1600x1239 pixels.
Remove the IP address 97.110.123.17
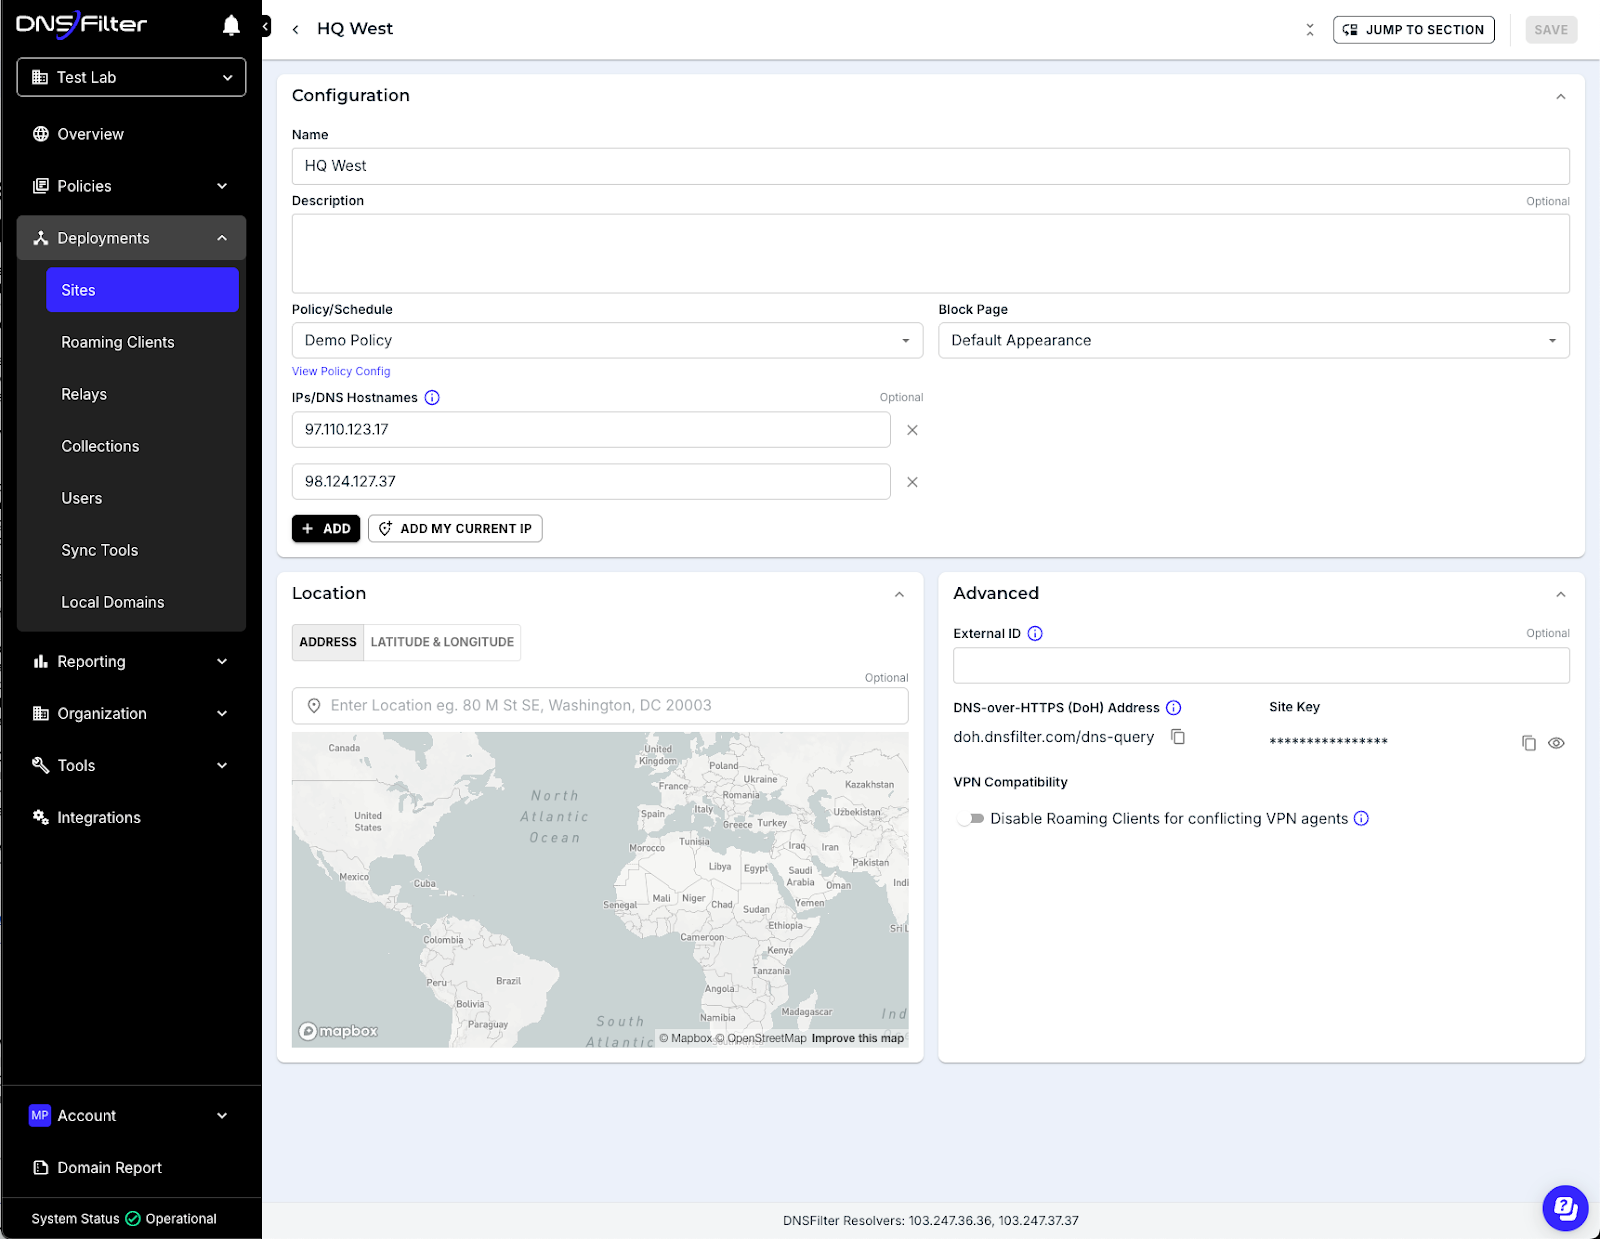click(912, 429)
